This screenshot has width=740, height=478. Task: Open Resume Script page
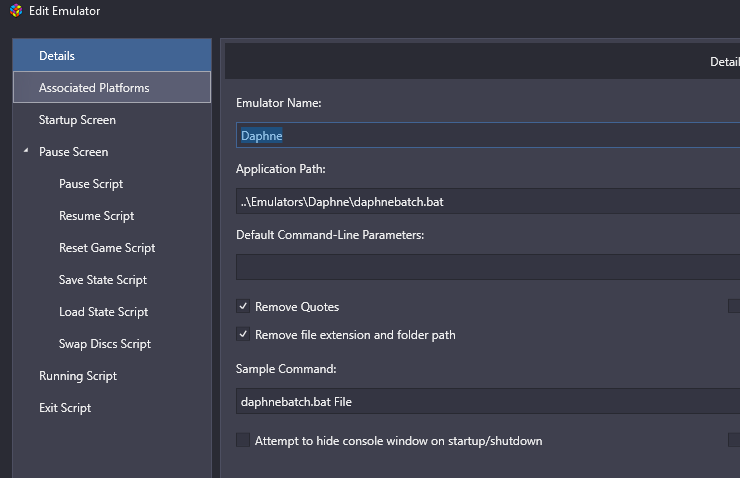112,216
